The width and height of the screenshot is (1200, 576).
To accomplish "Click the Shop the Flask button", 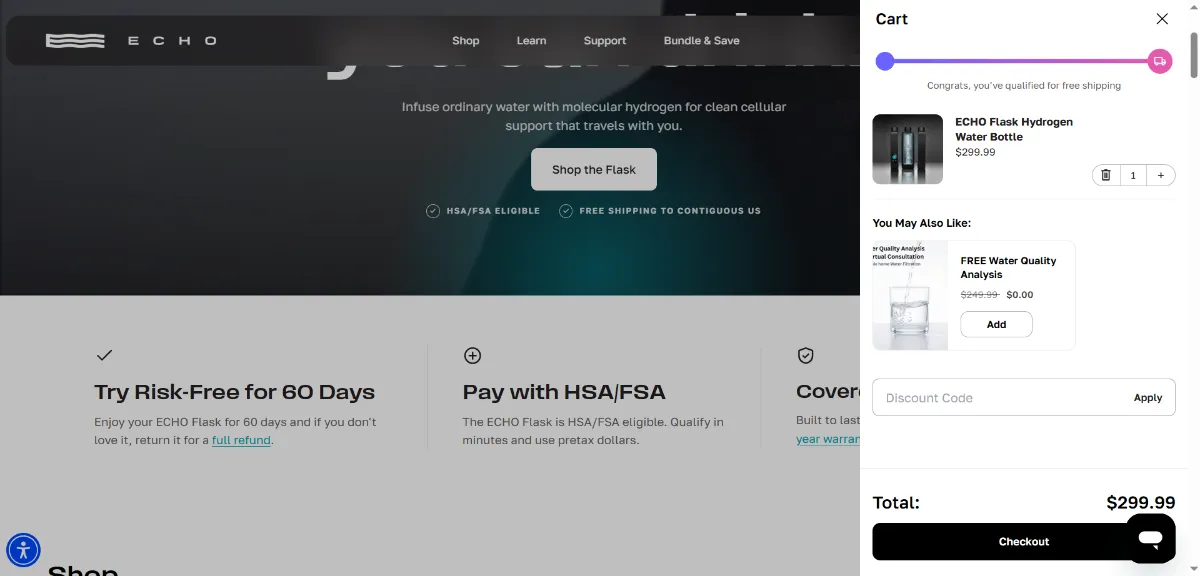I will (594, 169).
